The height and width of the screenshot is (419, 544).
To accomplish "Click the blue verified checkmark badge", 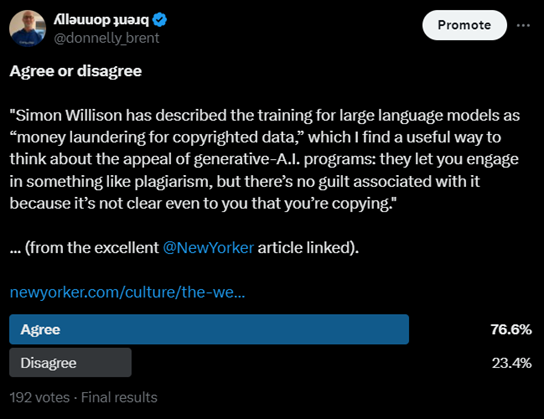I will pyautogui.click(x=160, y=20).
